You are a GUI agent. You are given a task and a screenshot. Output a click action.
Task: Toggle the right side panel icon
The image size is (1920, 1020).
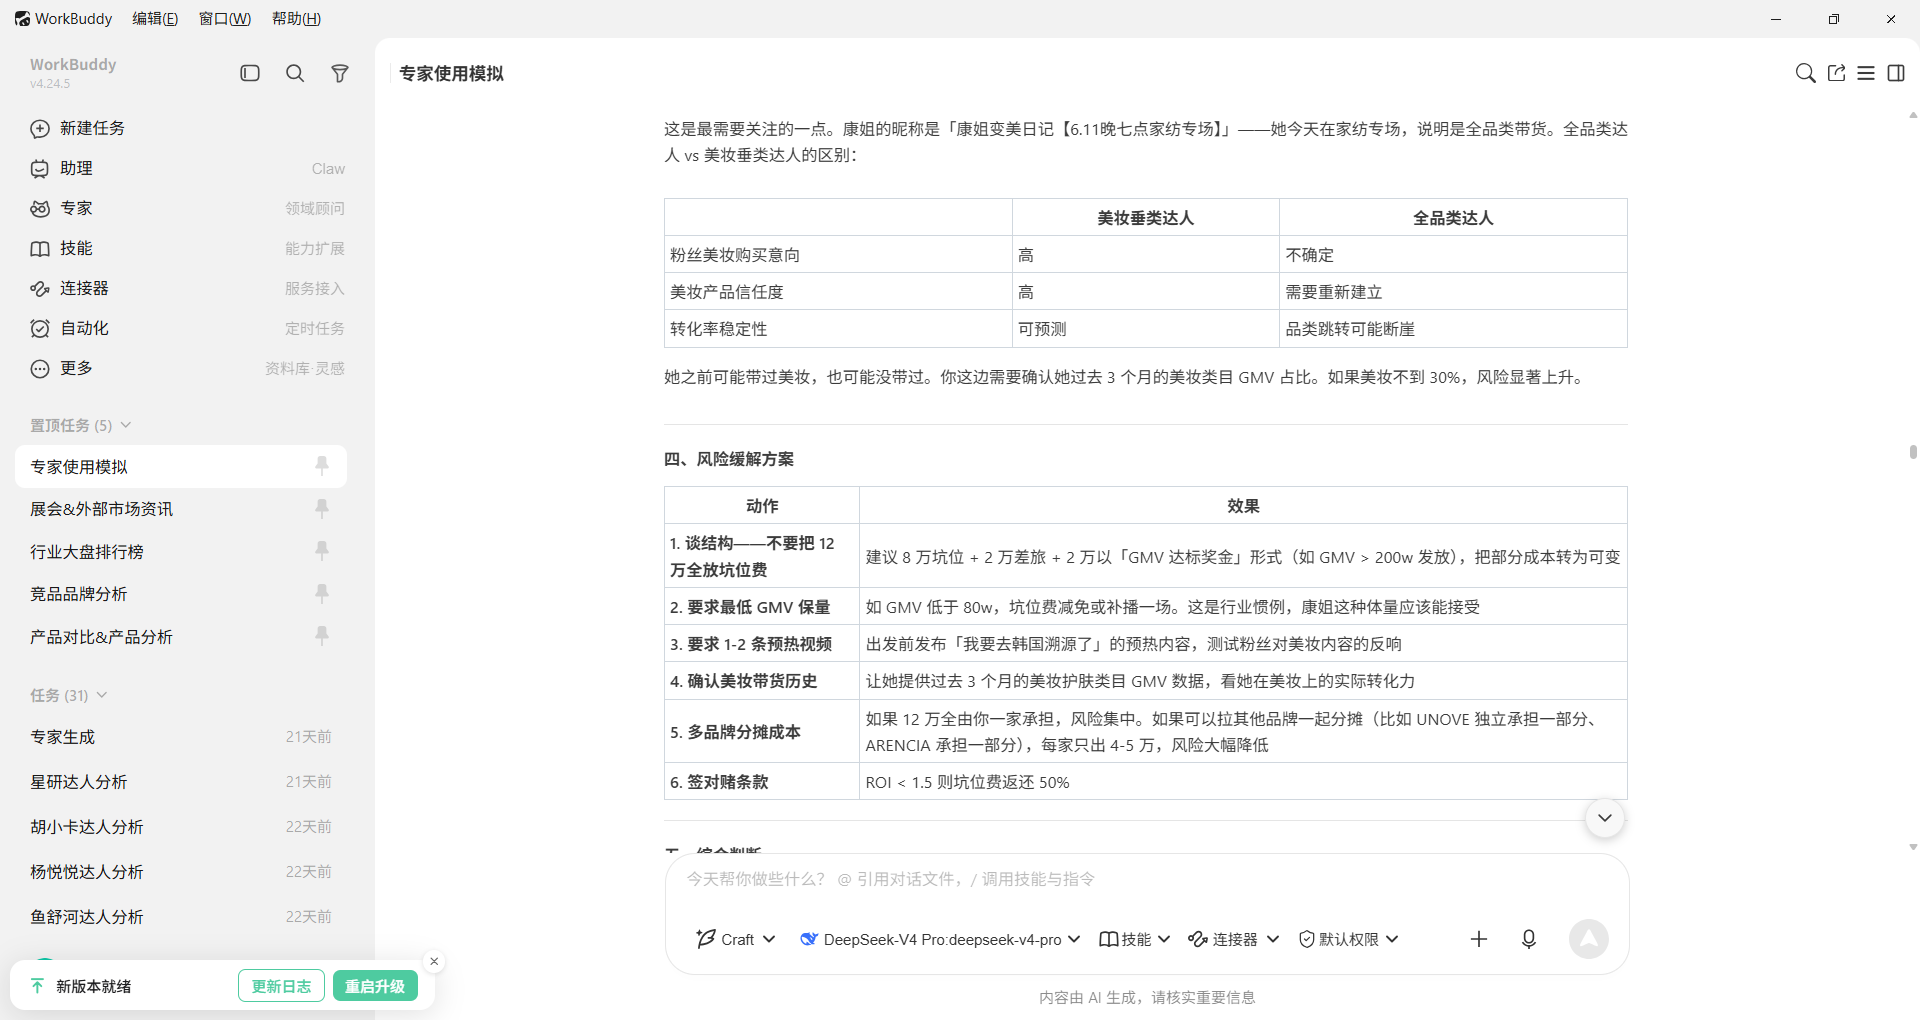click(1896, 73)
